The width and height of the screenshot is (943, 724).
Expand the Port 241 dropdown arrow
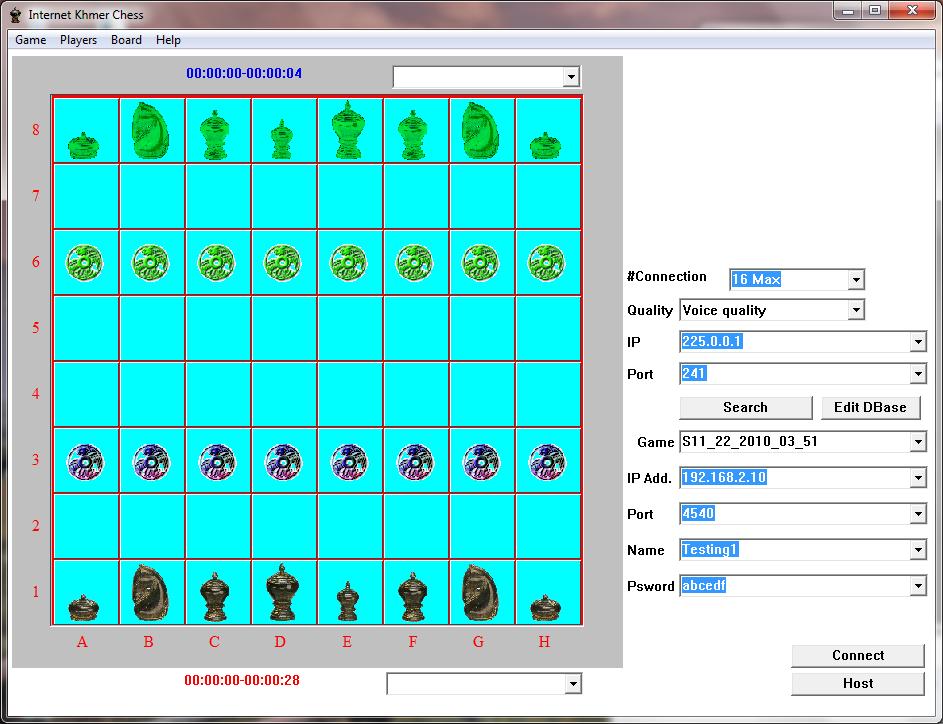(x=918, y=374)
